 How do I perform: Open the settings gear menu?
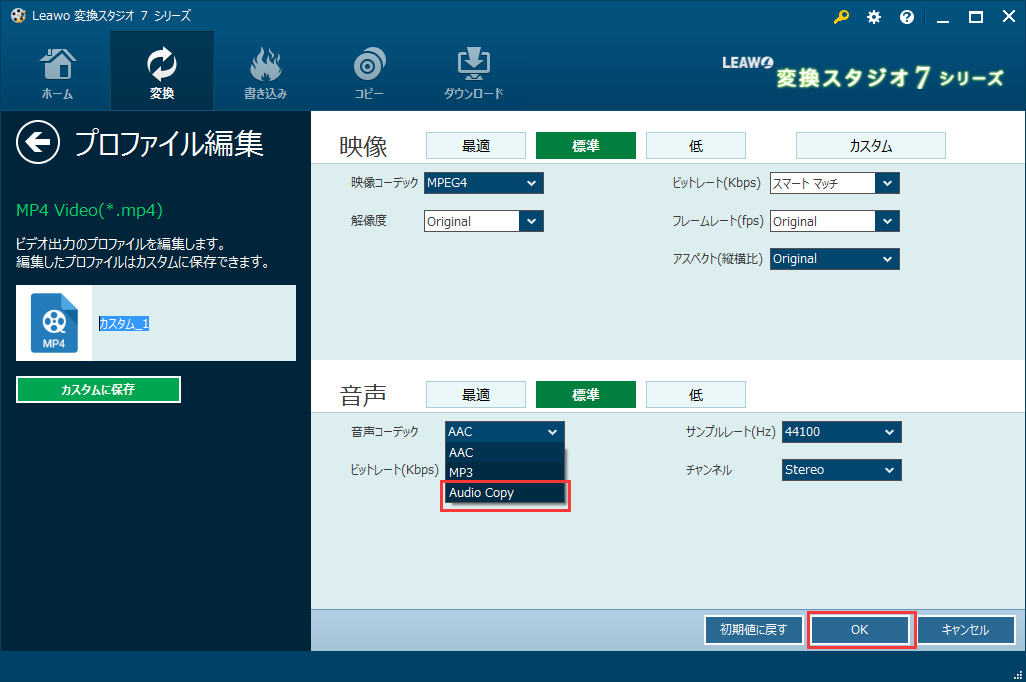point(873,16)
